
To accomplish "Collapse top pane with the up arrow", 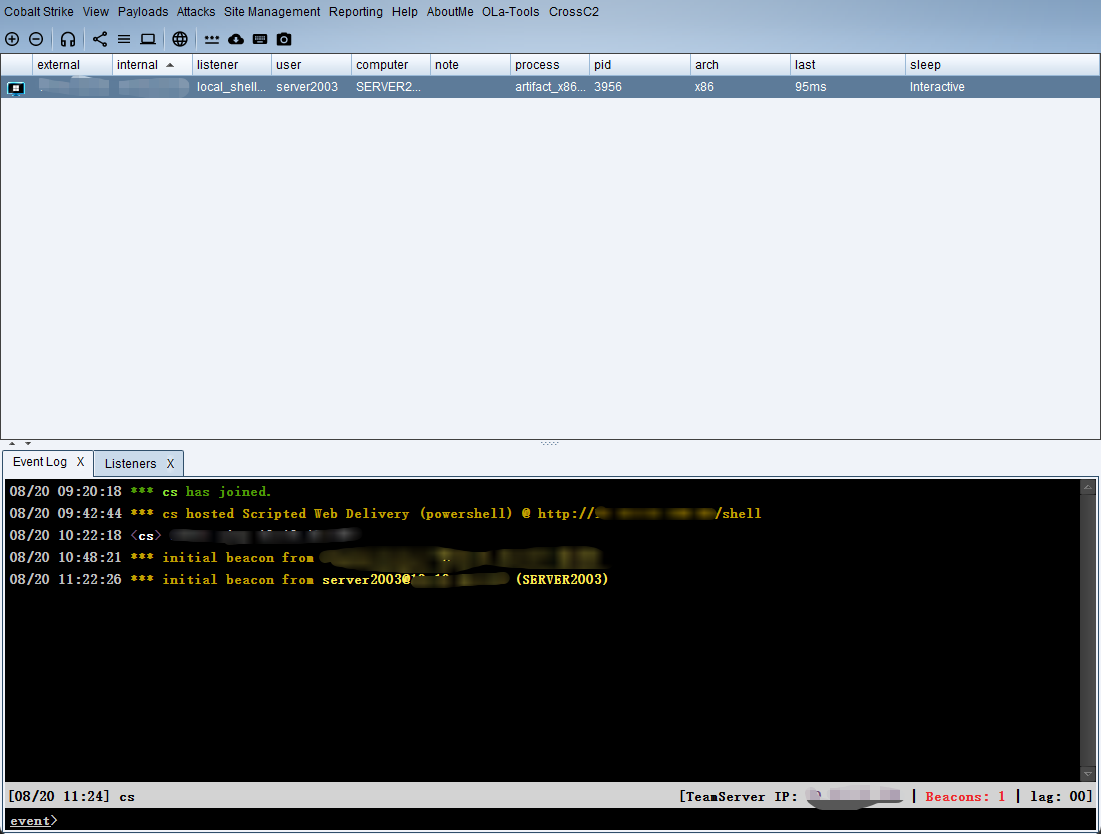I will pyautogui.click(x=12, y=444).
